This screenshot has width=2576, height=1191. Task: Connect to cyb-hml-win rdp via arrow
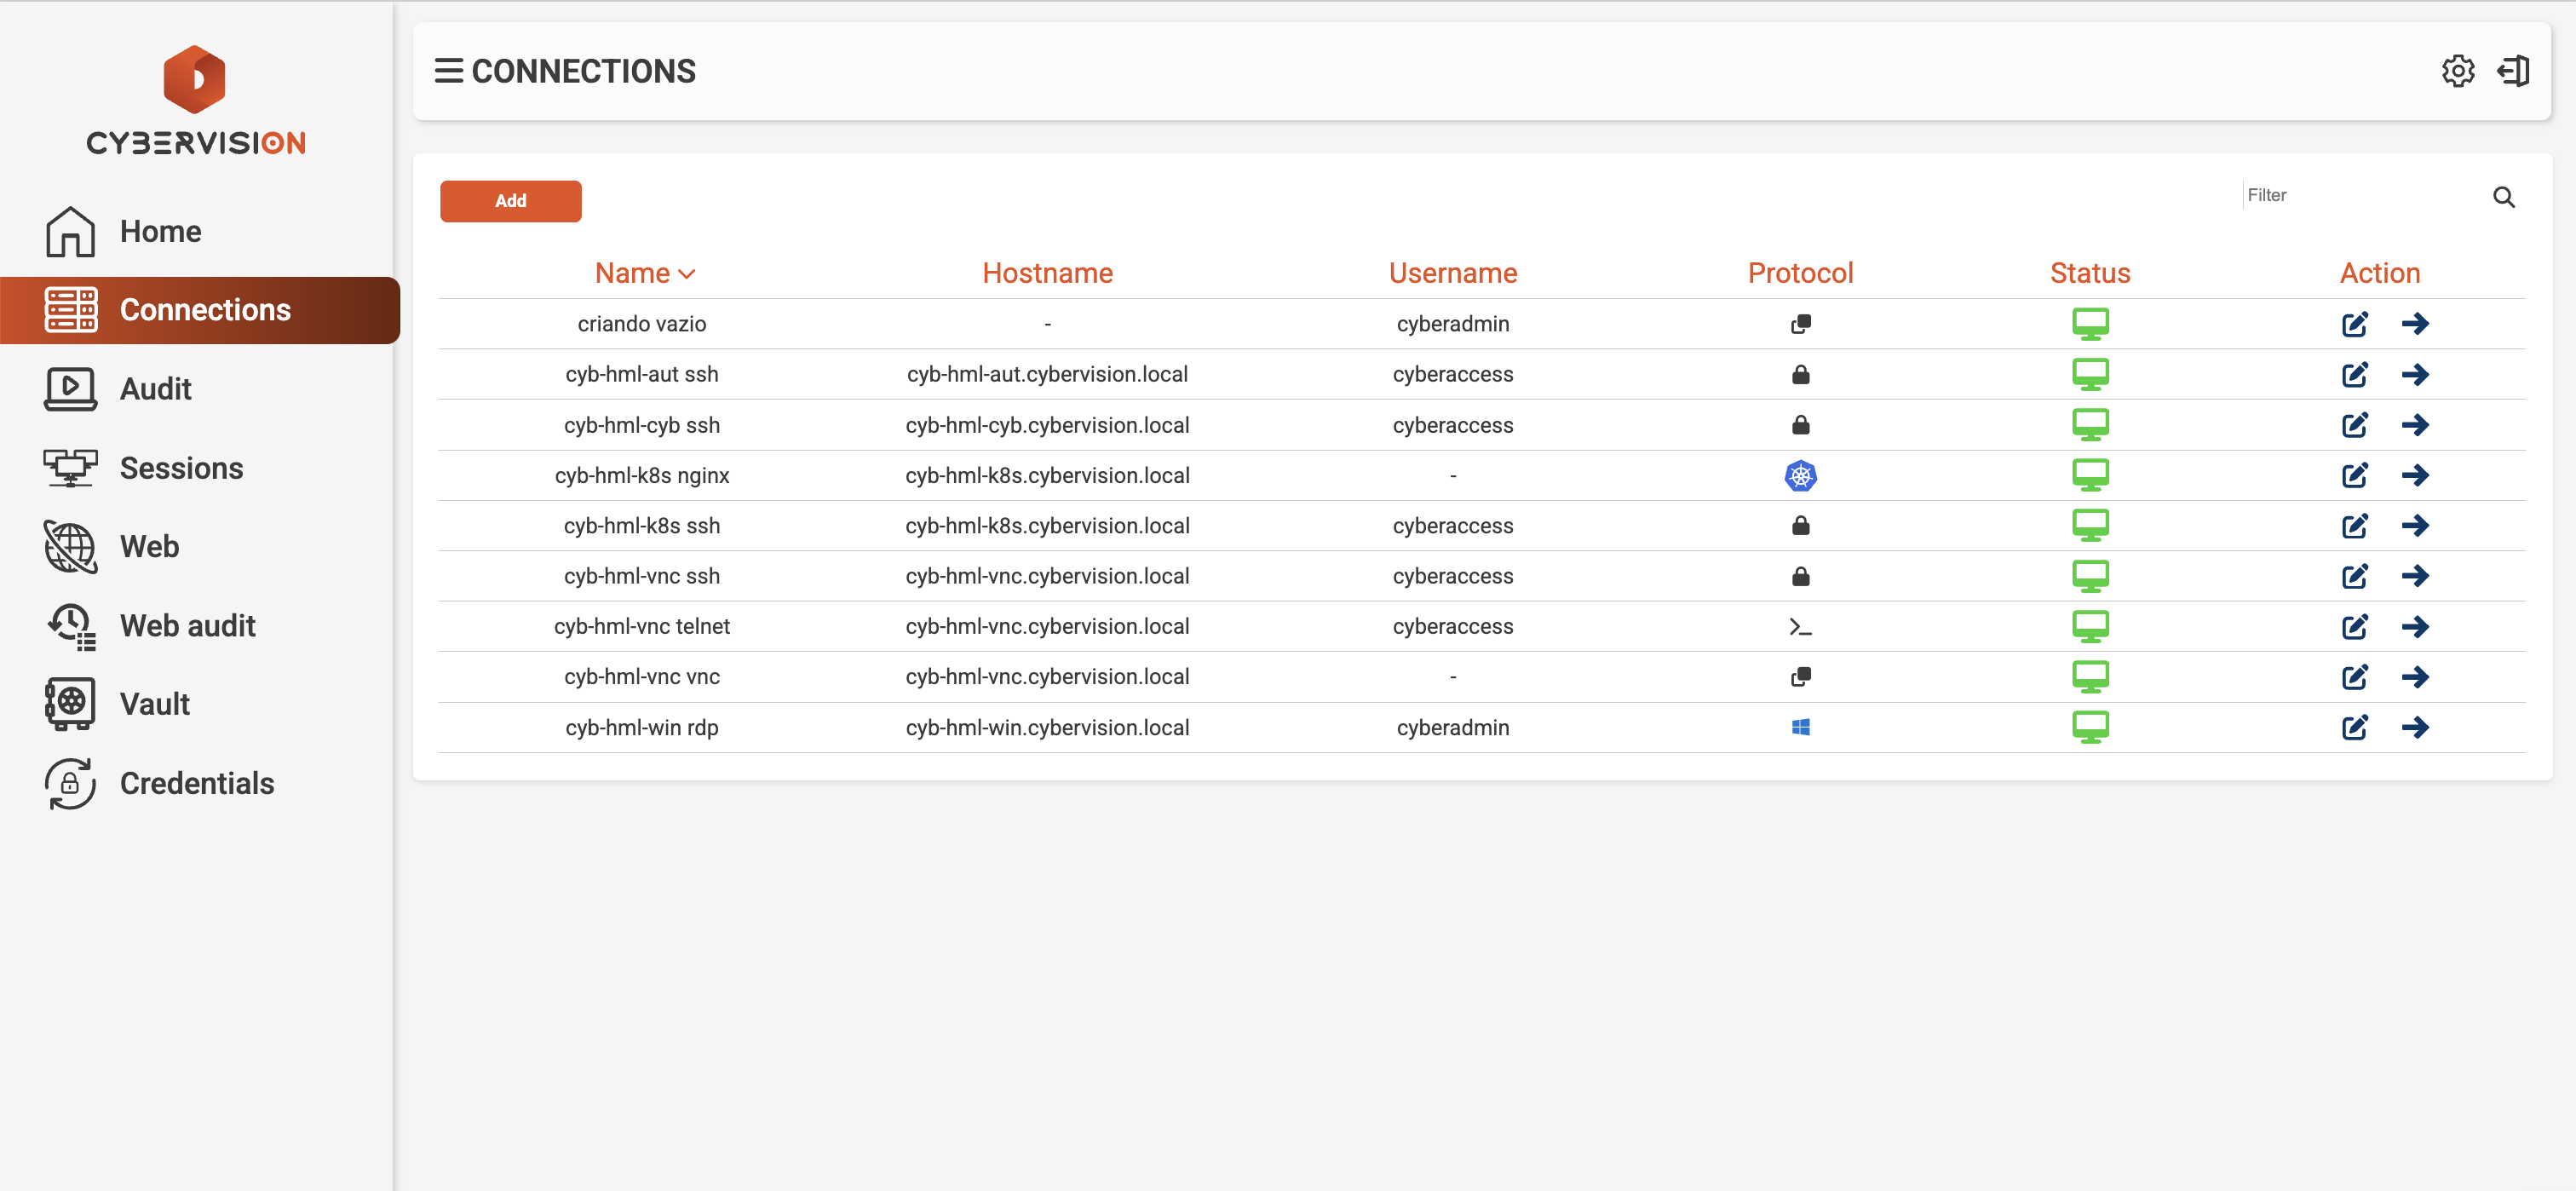point(2415,728)
